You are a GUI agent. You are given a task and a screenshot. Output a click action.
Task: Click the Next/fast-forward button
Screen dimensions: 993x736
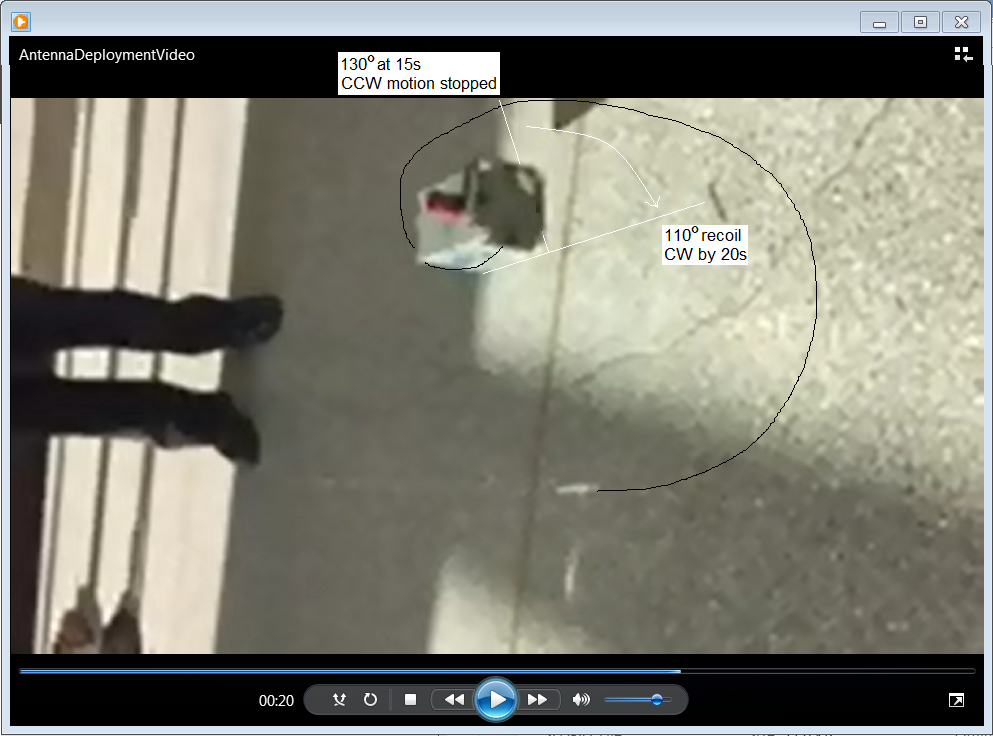tap(537, 700)
